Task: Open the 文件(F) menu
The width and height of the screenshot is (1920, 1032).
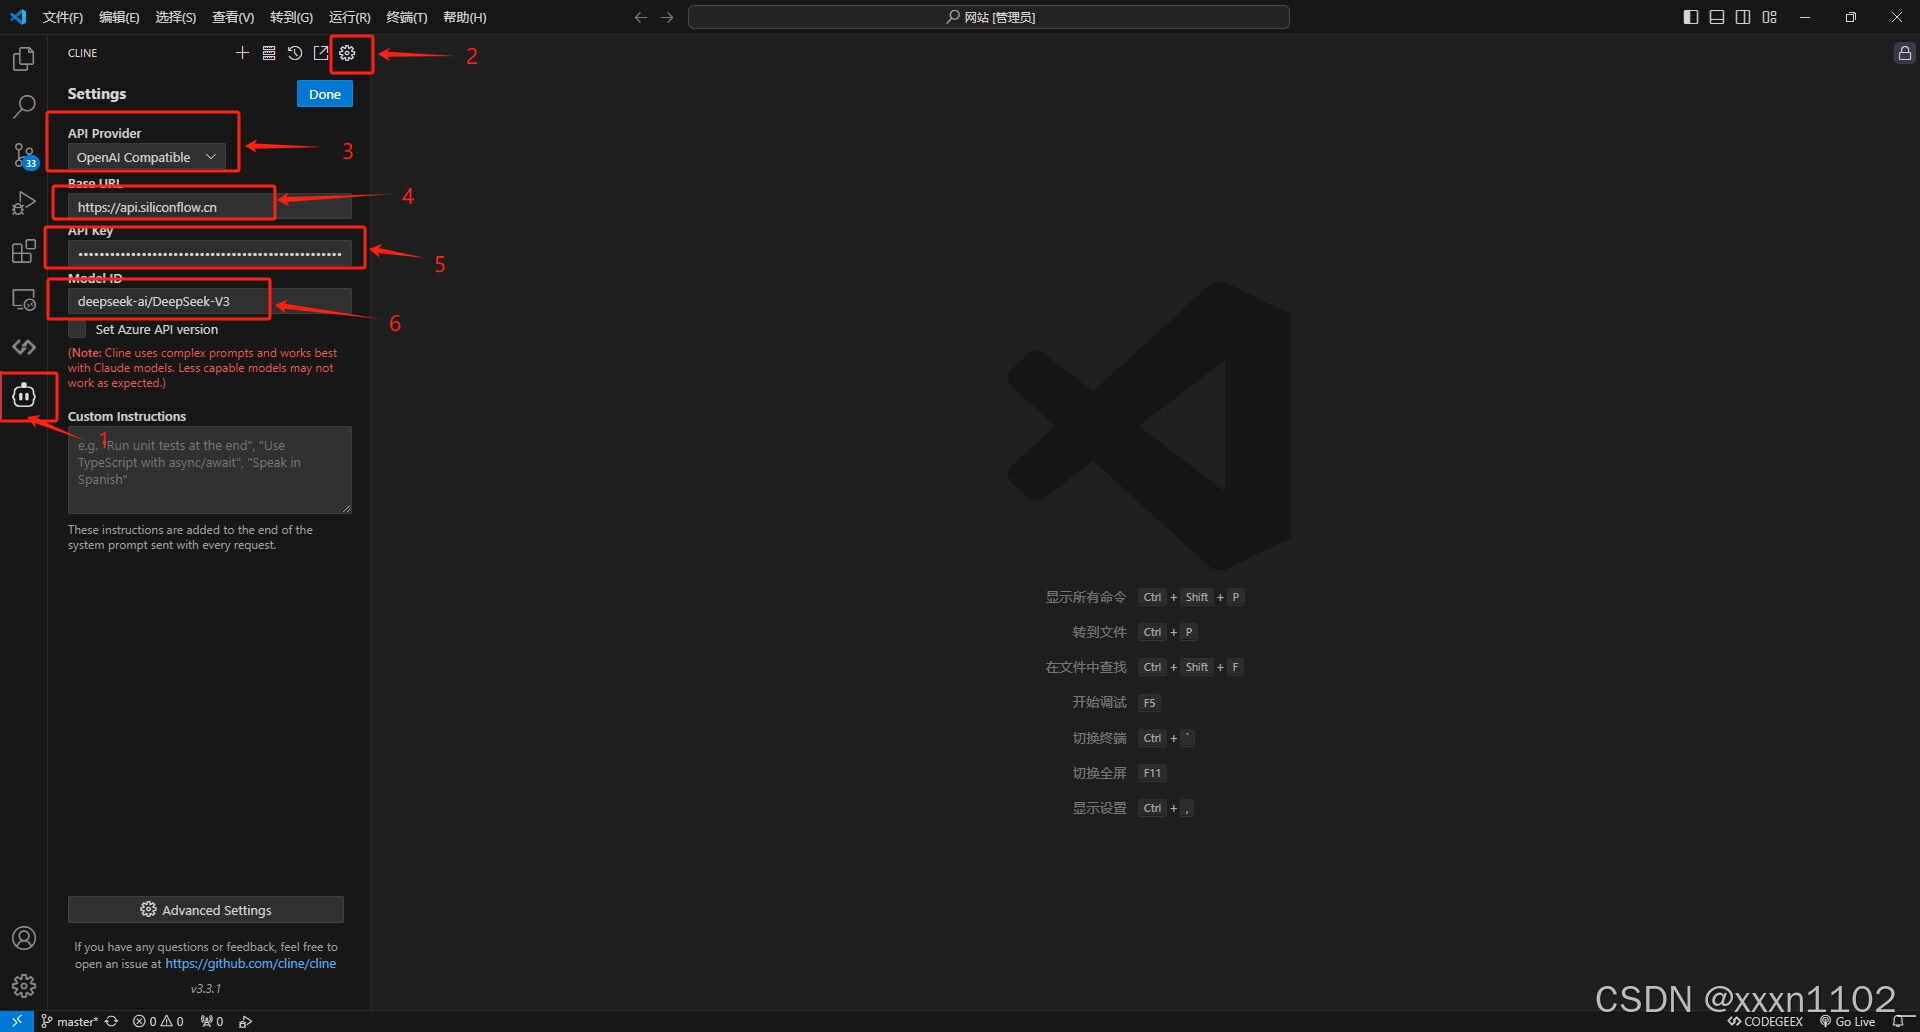Action: click(x=63, y=17)
